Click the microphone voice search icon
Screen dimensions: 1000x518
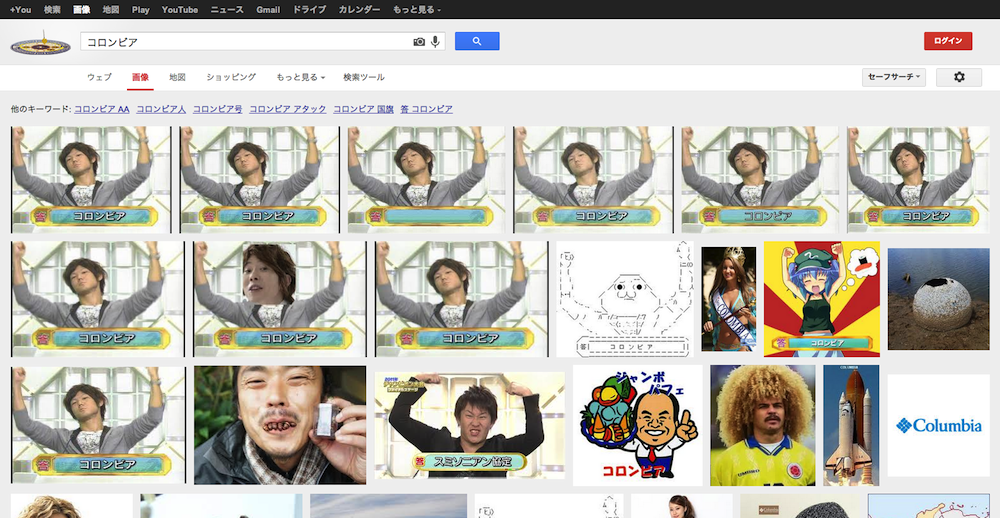click(x=435, y=42)
